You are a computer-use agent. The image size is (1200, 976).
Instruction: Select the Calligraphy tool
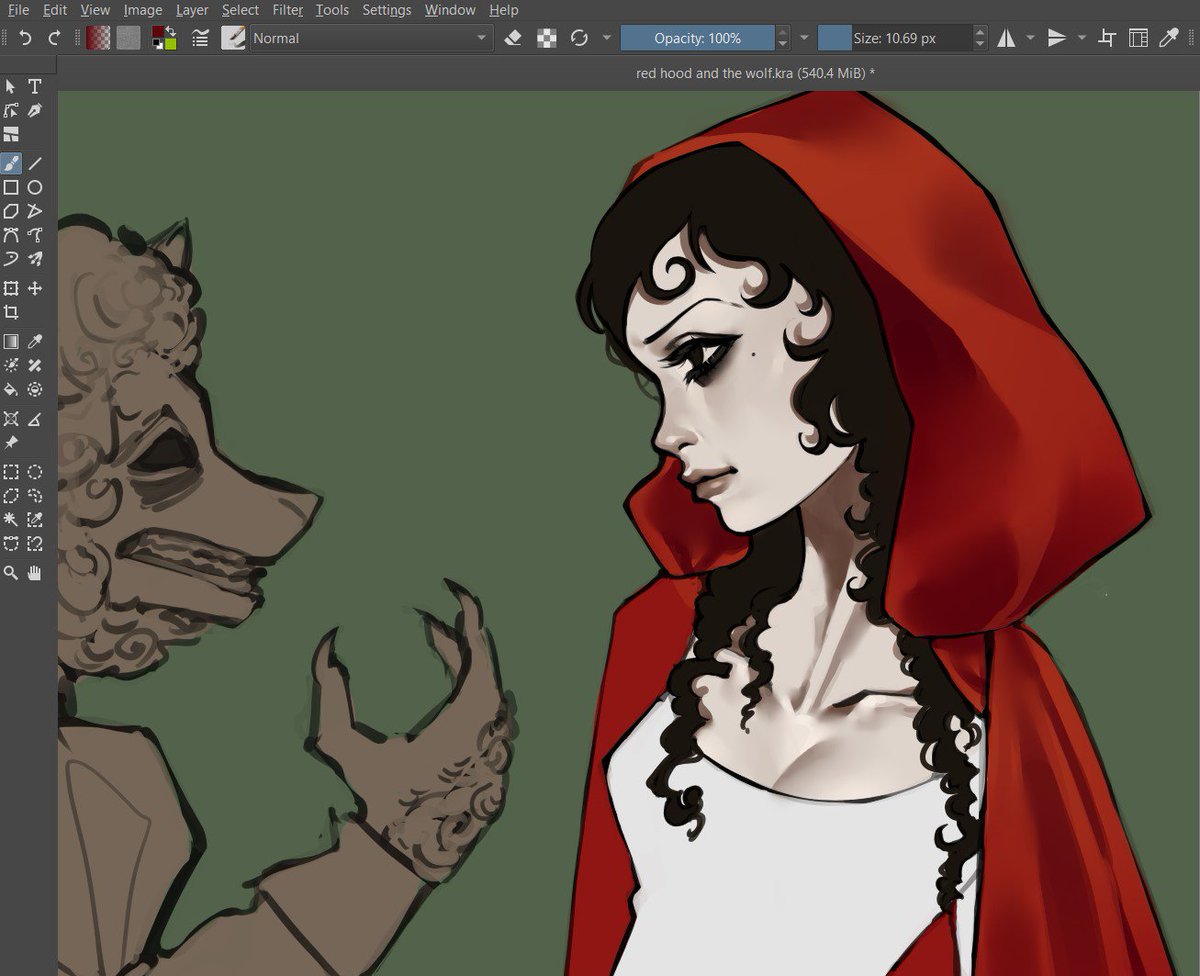click(x=35, y=111)
